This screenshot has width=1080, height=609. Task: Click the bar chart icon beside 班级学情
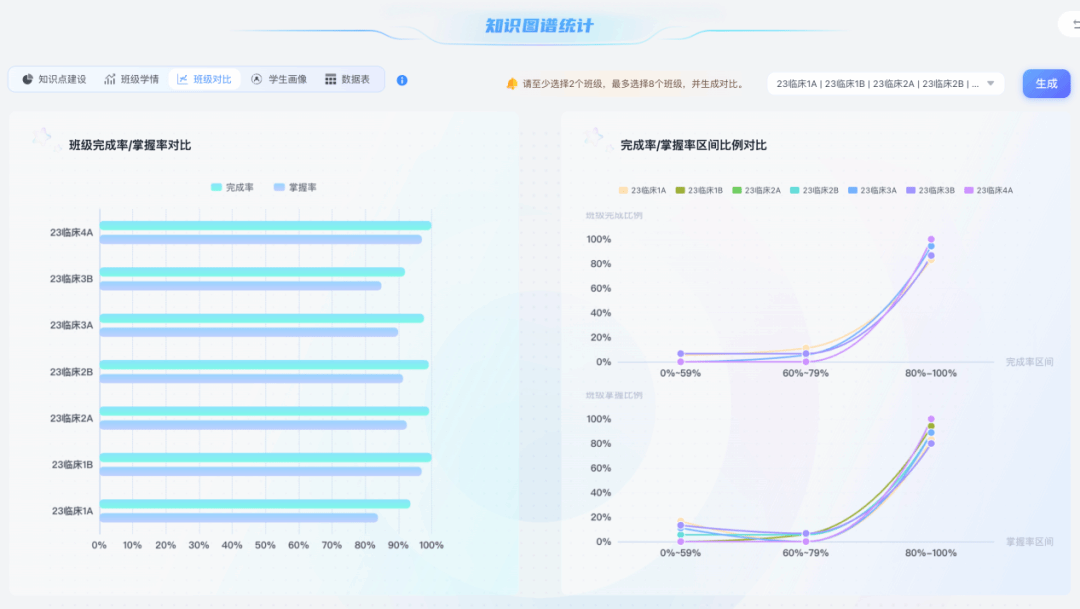point(110,79)
